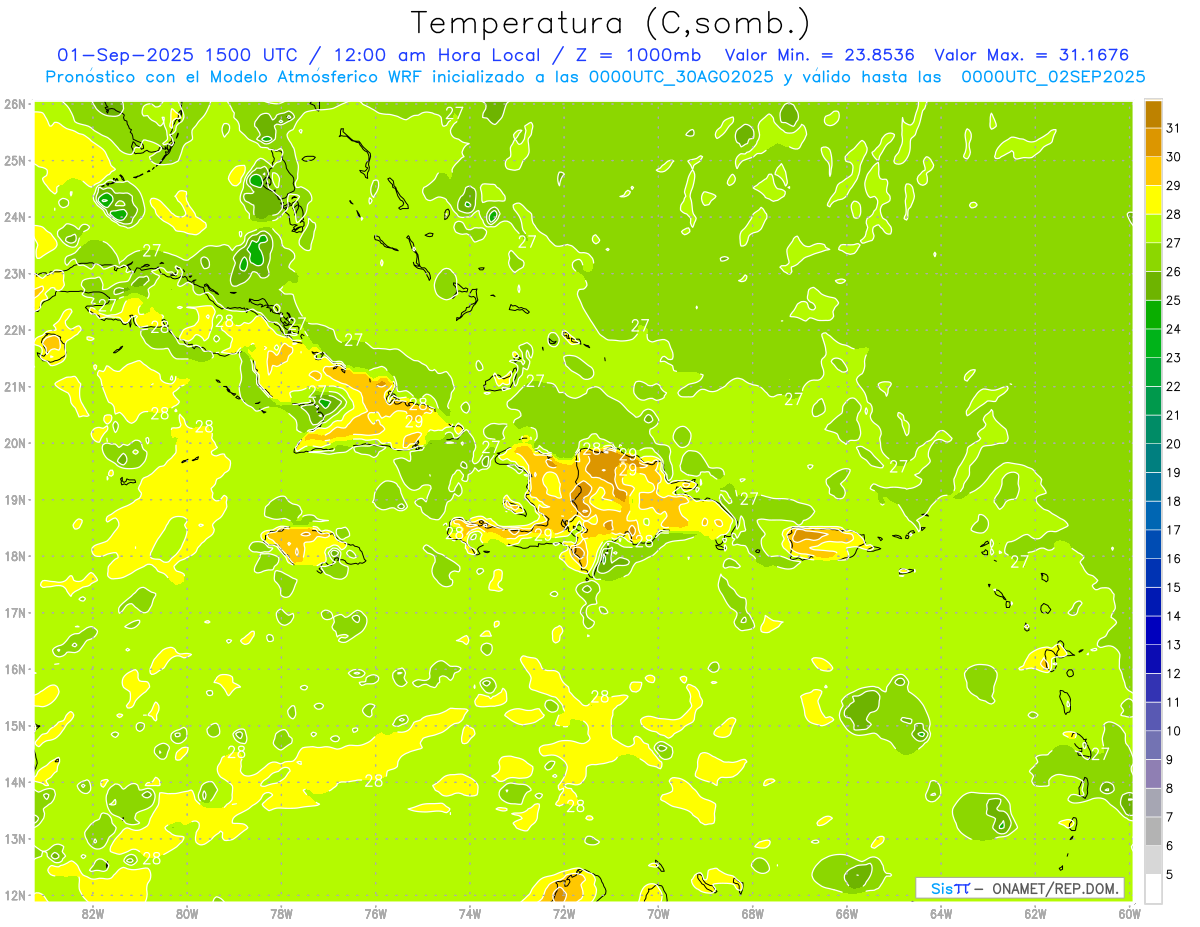This screenshot has width=1200, height=927.
Task: Pick the blue swatch between 16 and 17
Action: click(1153, 545)
